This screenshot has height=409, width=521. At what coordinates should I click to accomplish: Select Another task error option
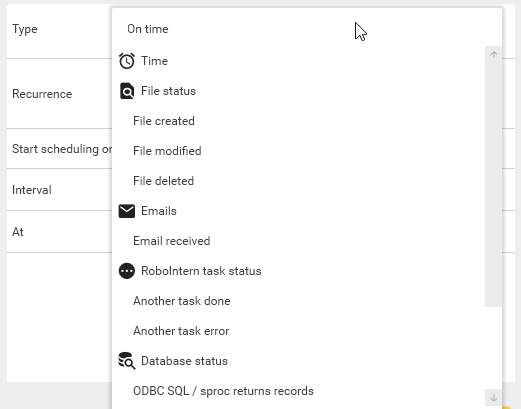pyautogui.click(x=181, y=331)
